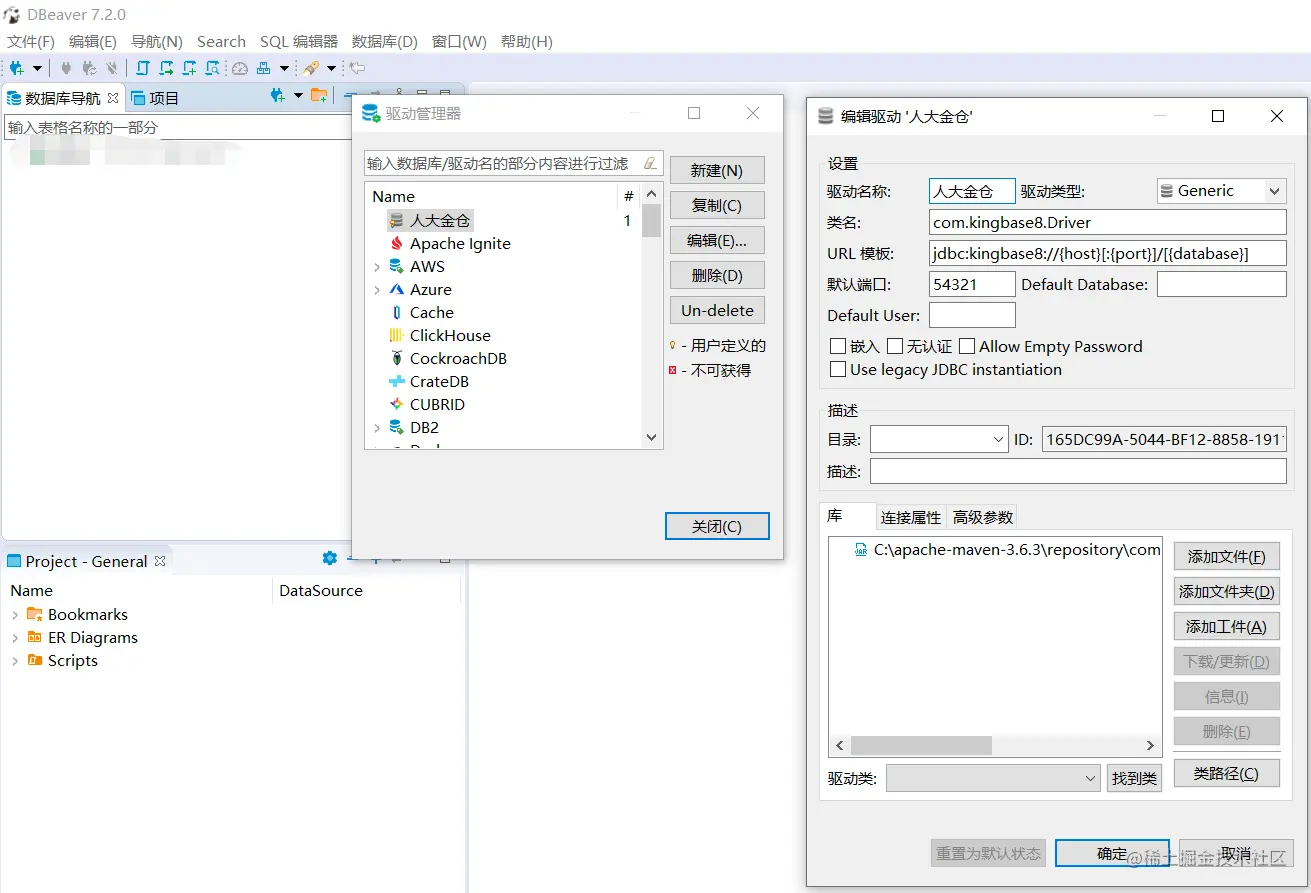Switch to the 项目 tab

point(155,98)
